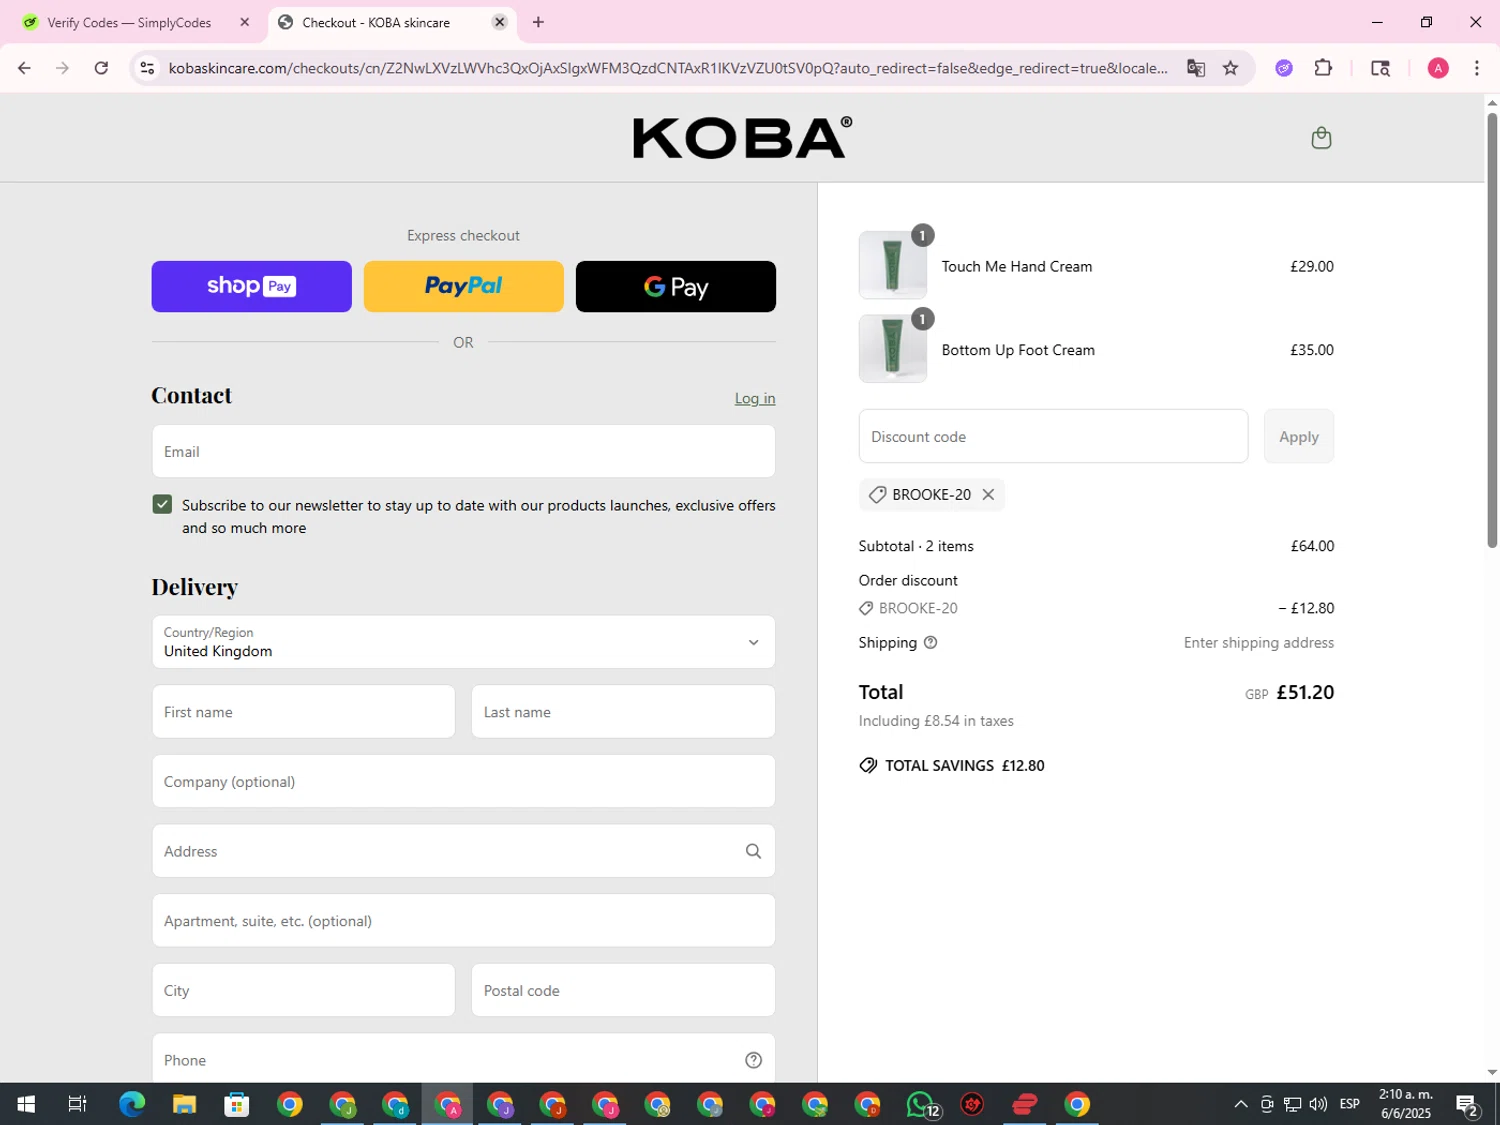Screen dimensions: 1500x1125
Task: Expand the Country/Region dropdown
Action: pyautogui.click(x=463, y=642)
